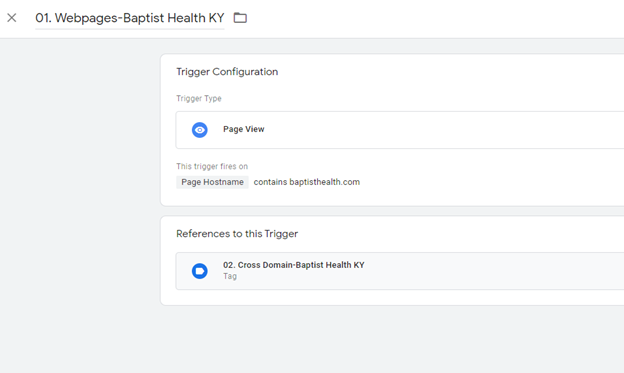Select the Page View trigger type row
The height and width of the screenshot is (373, 624).
[x=400, y=130]
